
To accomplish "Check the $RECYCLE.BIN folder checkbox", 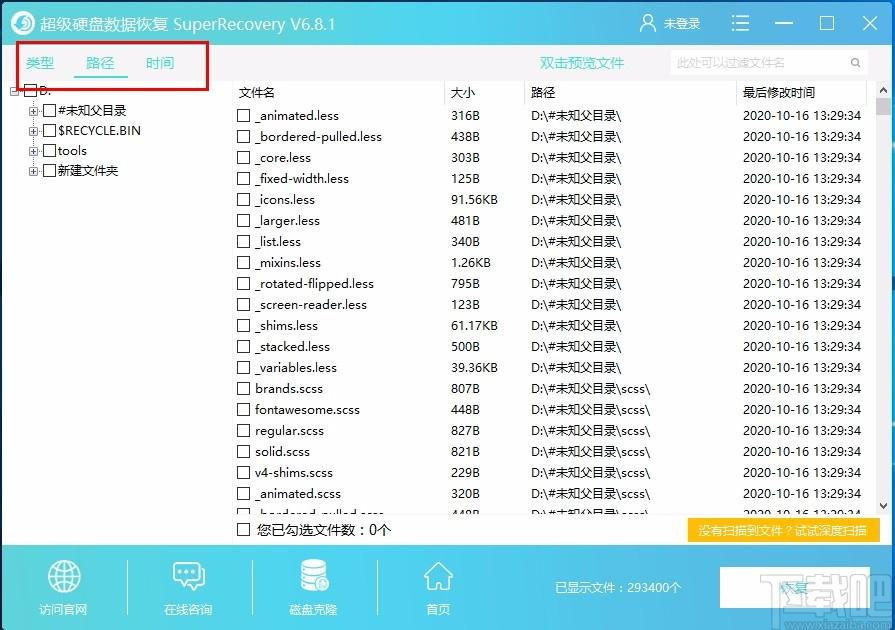I will pos(50,131).
